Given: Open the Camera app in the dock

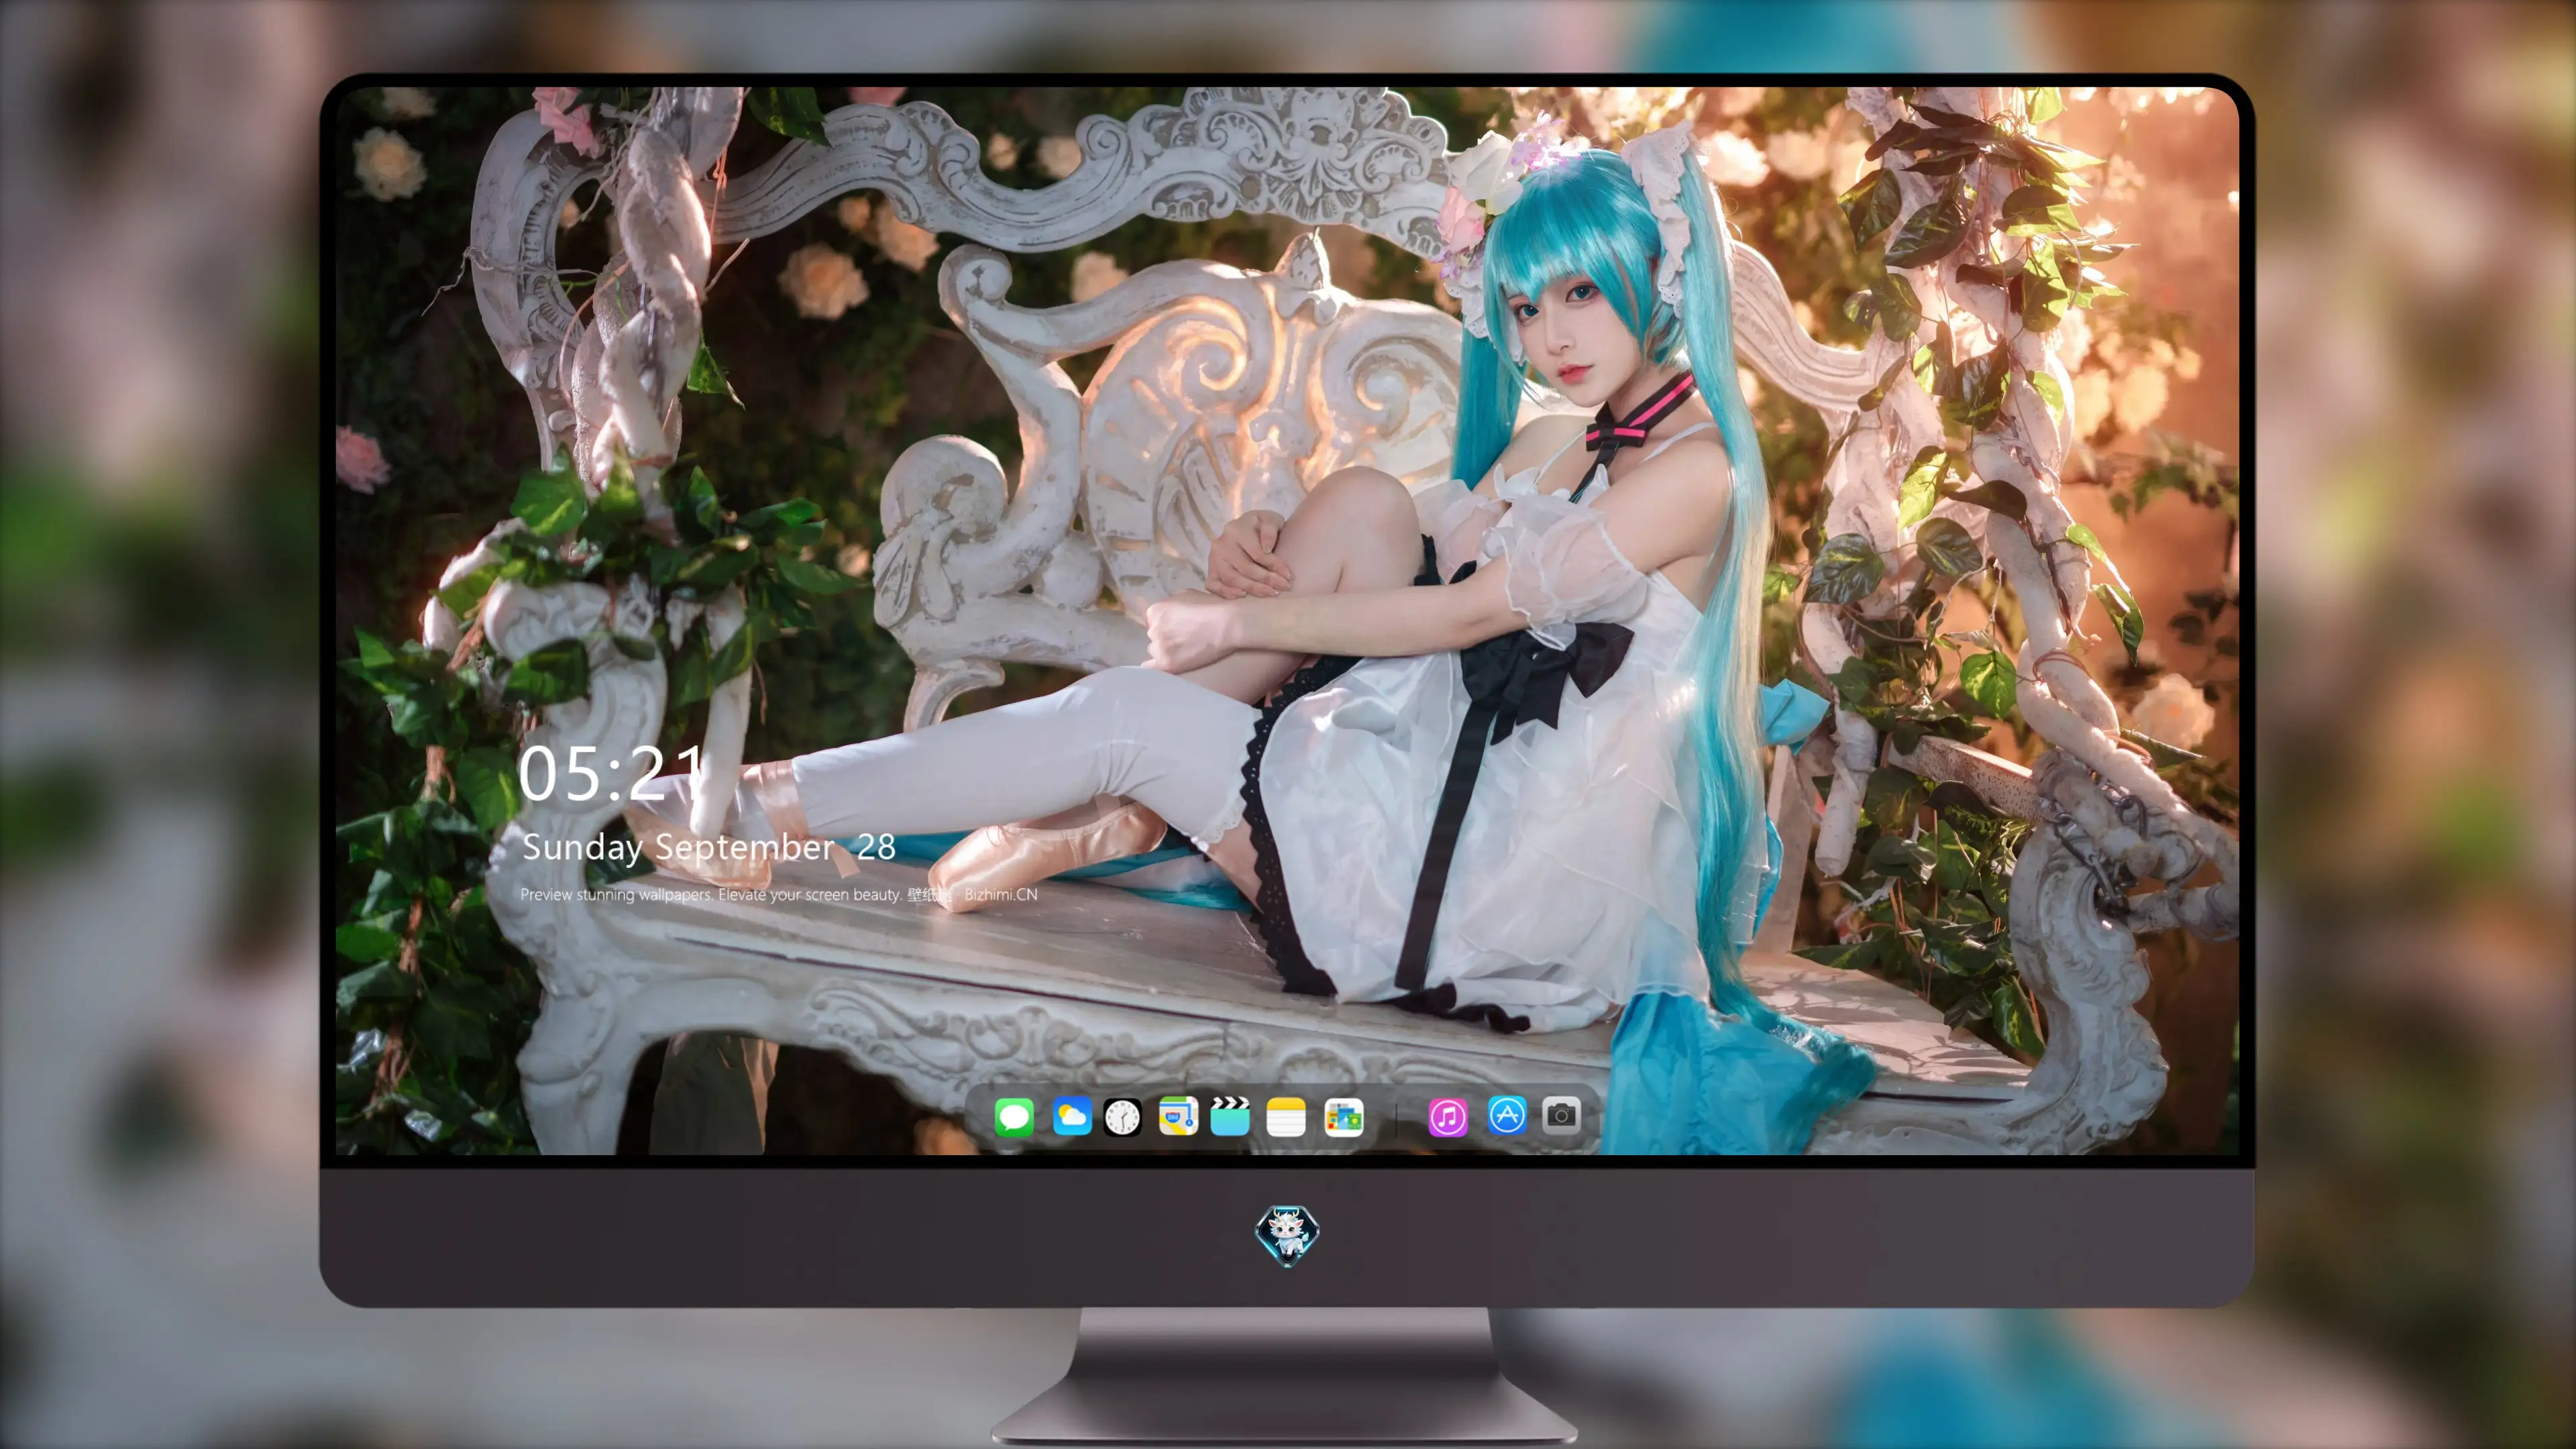Looking at the screenshot, I should click(x=1561, y=1115).
